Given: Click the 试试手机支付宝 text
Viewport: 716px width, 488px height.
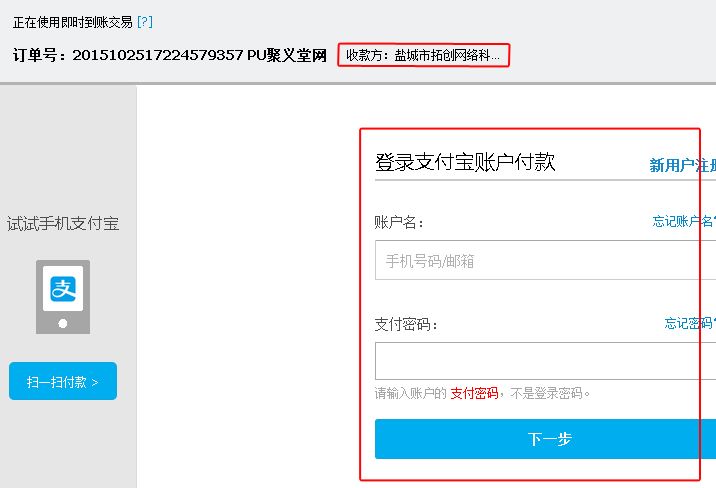Looking at the screenshot, I should (63, 224).
